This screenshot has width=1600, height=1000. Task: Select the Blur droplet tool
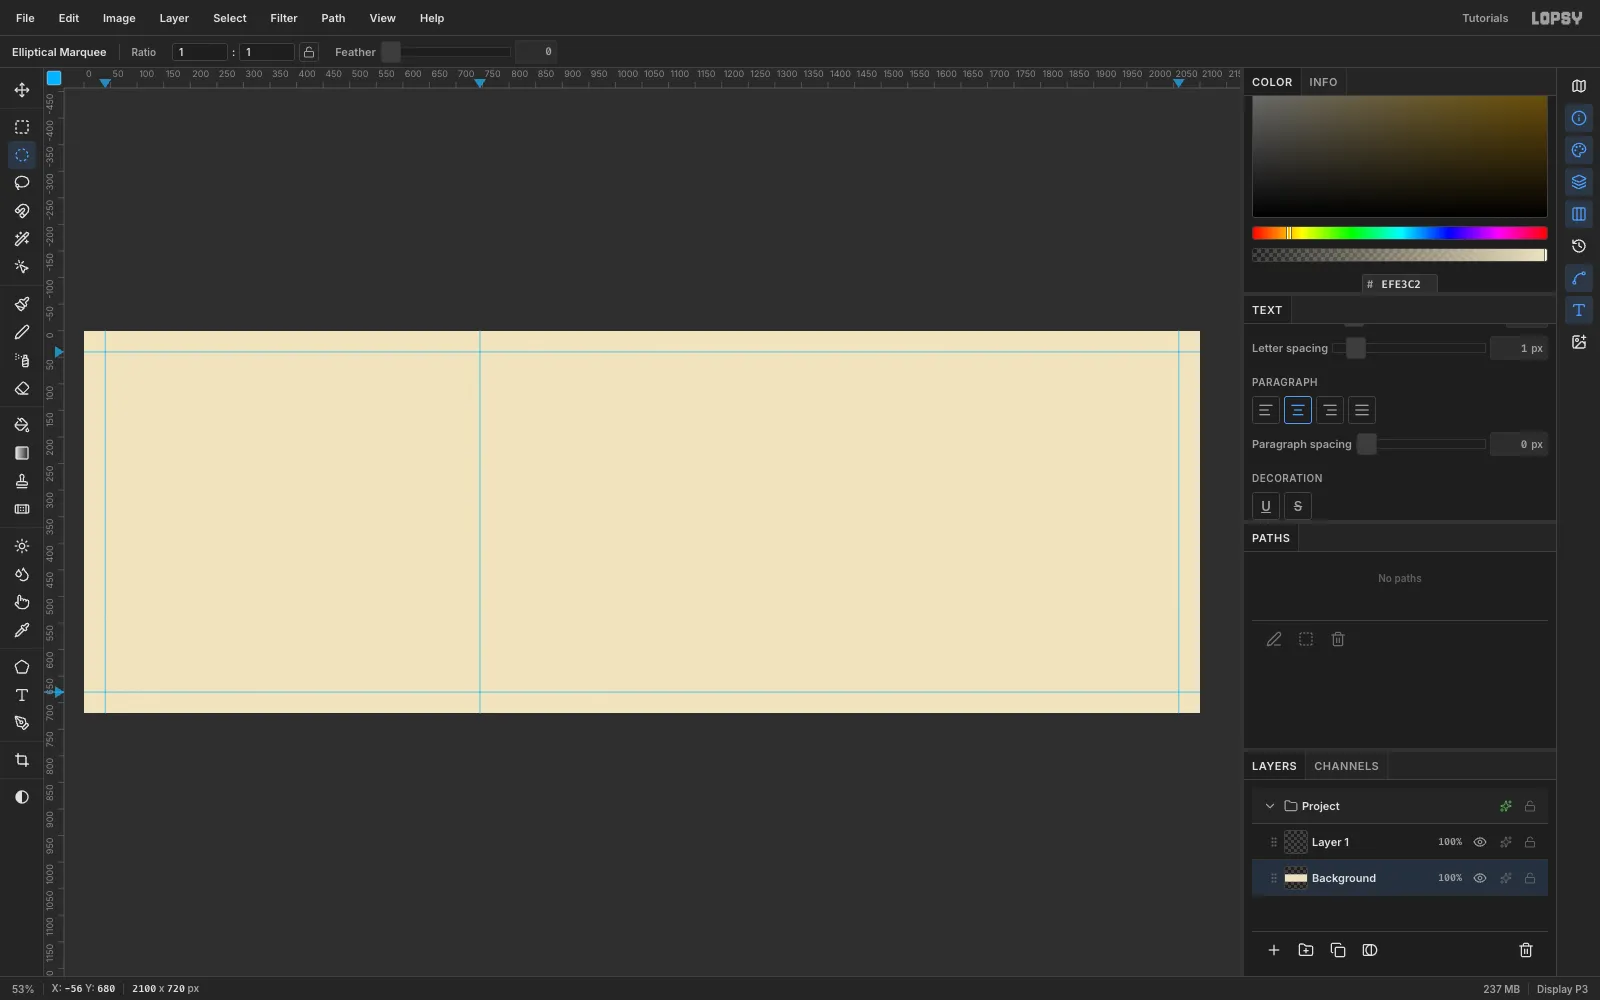click(21, 574)
